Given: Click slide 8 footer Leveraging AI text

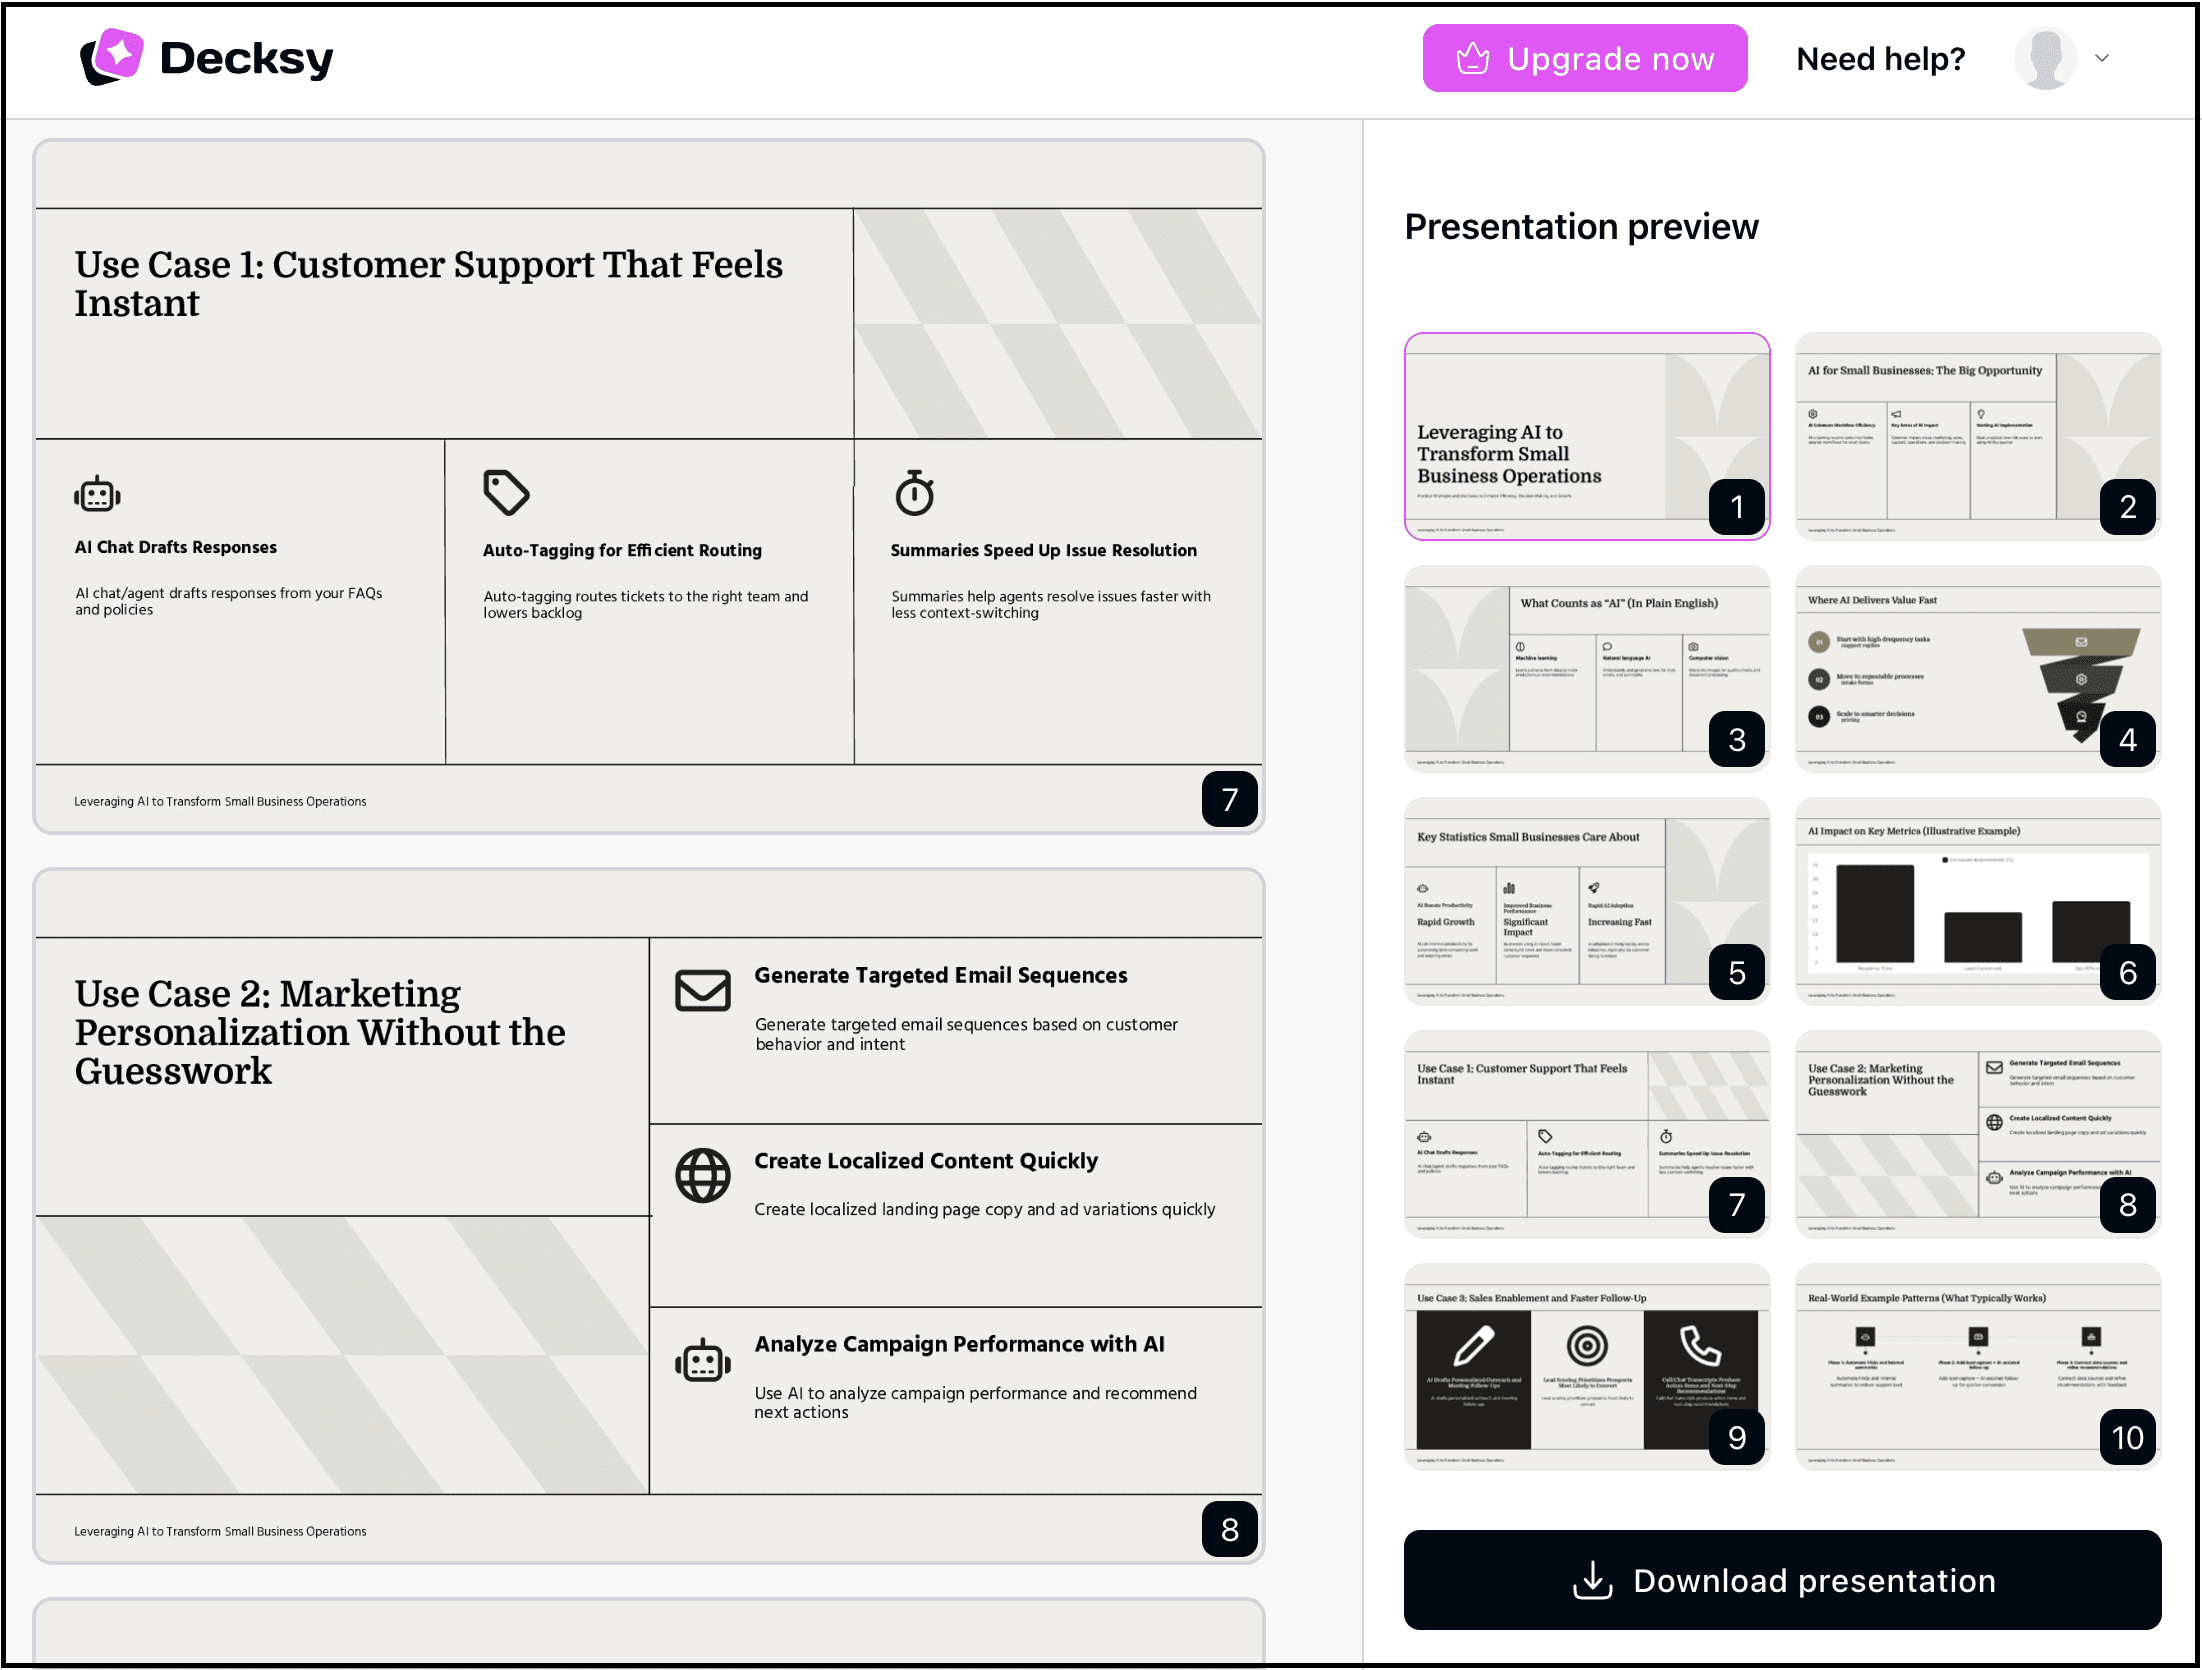Looking at the screenshot, I should (x=220, y=1531).
